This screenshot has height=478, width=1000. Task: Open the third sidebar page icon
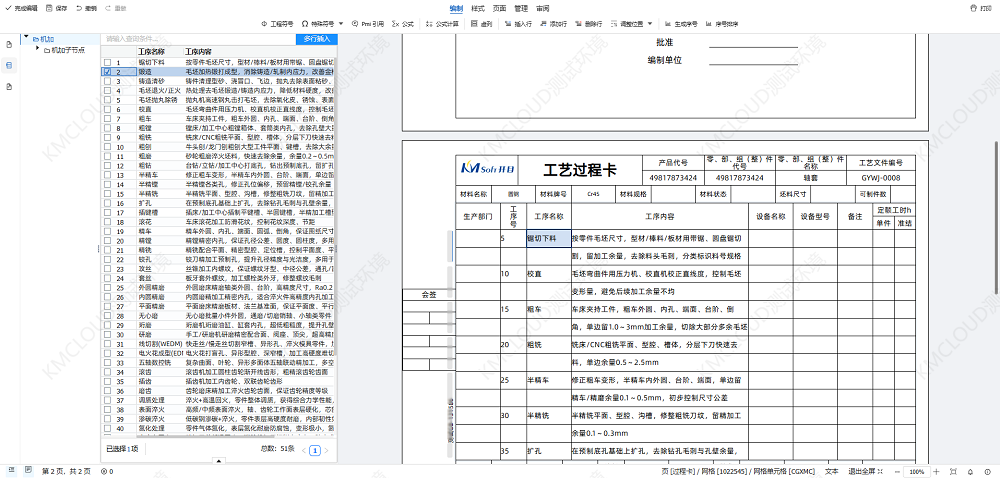[x=9, y=85]
